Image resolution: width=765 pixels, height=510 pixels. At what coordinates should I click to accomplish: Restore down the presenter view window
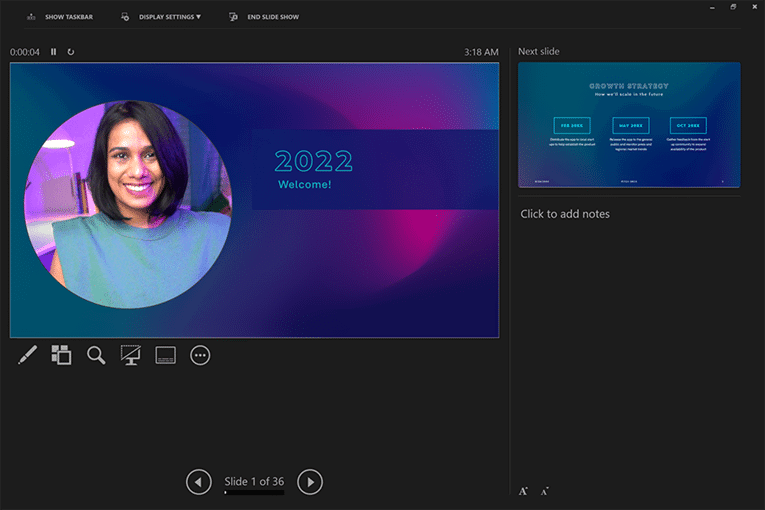coord(733,7)
